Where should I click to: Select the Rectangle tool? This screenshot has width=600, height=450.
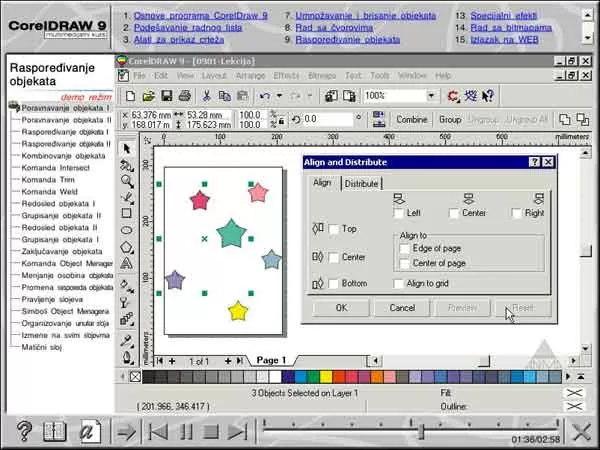click(x=127, y=213)
